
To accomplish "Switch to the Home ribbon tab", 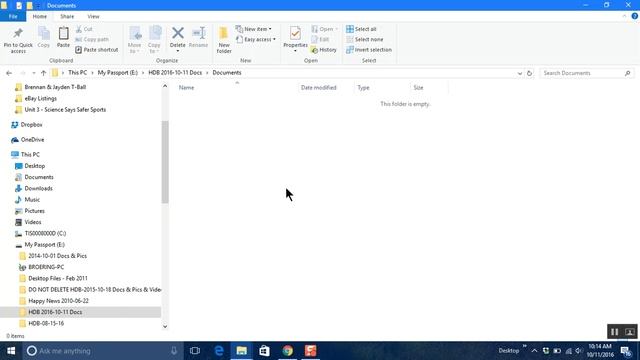I will pyautogui.click(x=40, y=16).
